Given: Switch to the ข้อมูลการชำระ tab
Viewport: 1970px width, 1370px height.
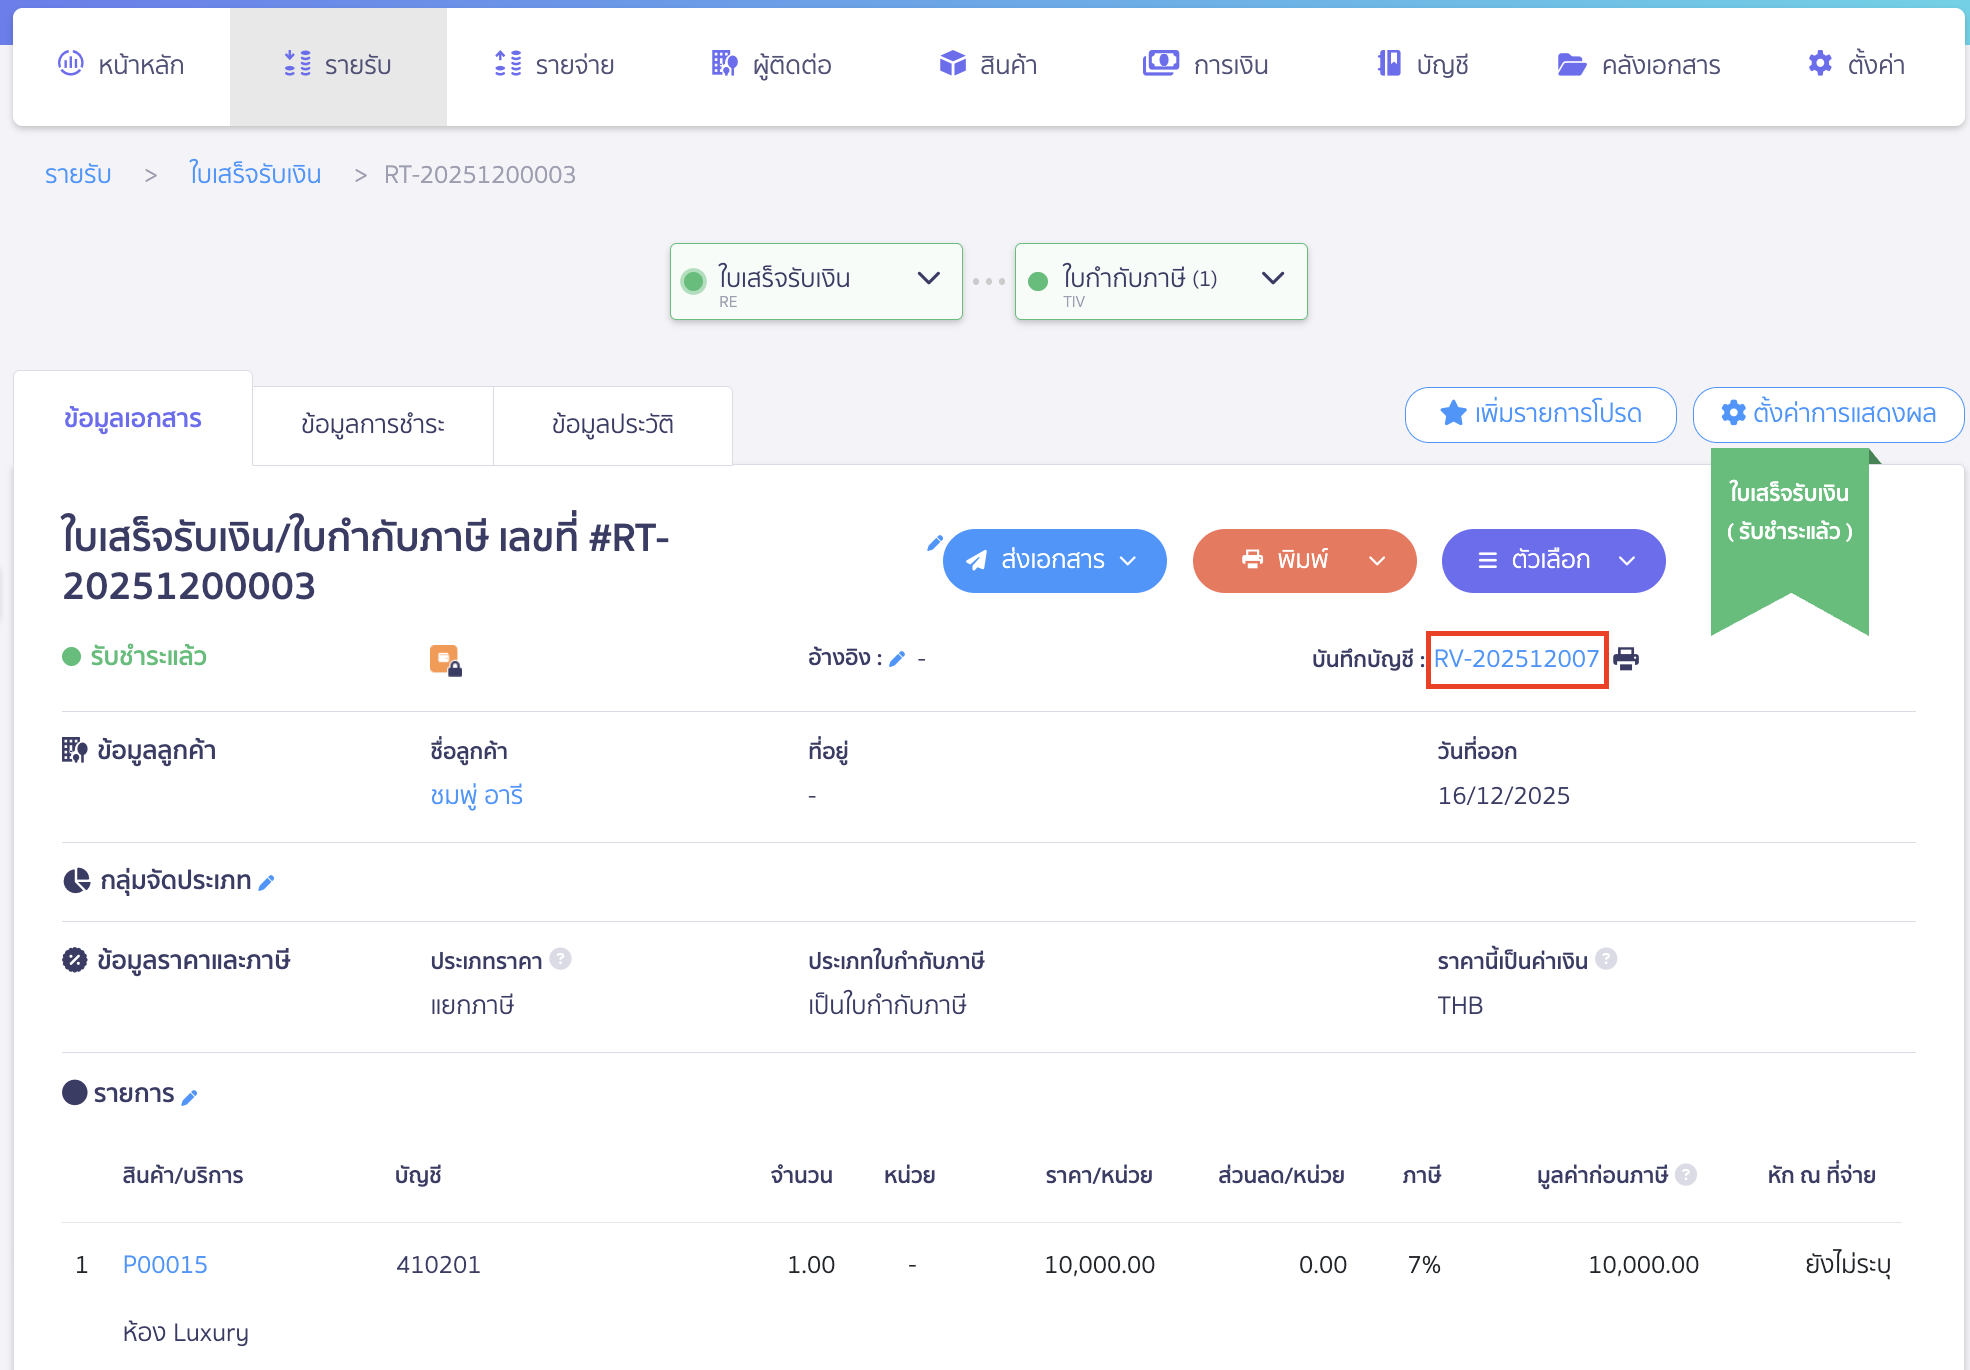Looking at the screenshot, I should click(x=372, y=424).
